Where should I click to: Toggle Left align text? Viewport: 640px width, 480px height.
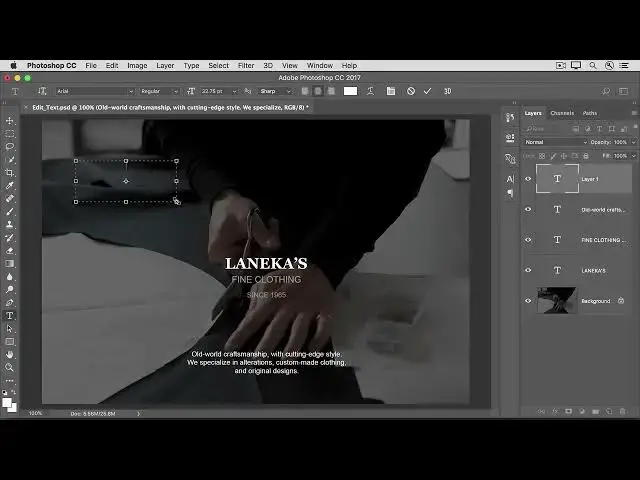pos(305,91)
